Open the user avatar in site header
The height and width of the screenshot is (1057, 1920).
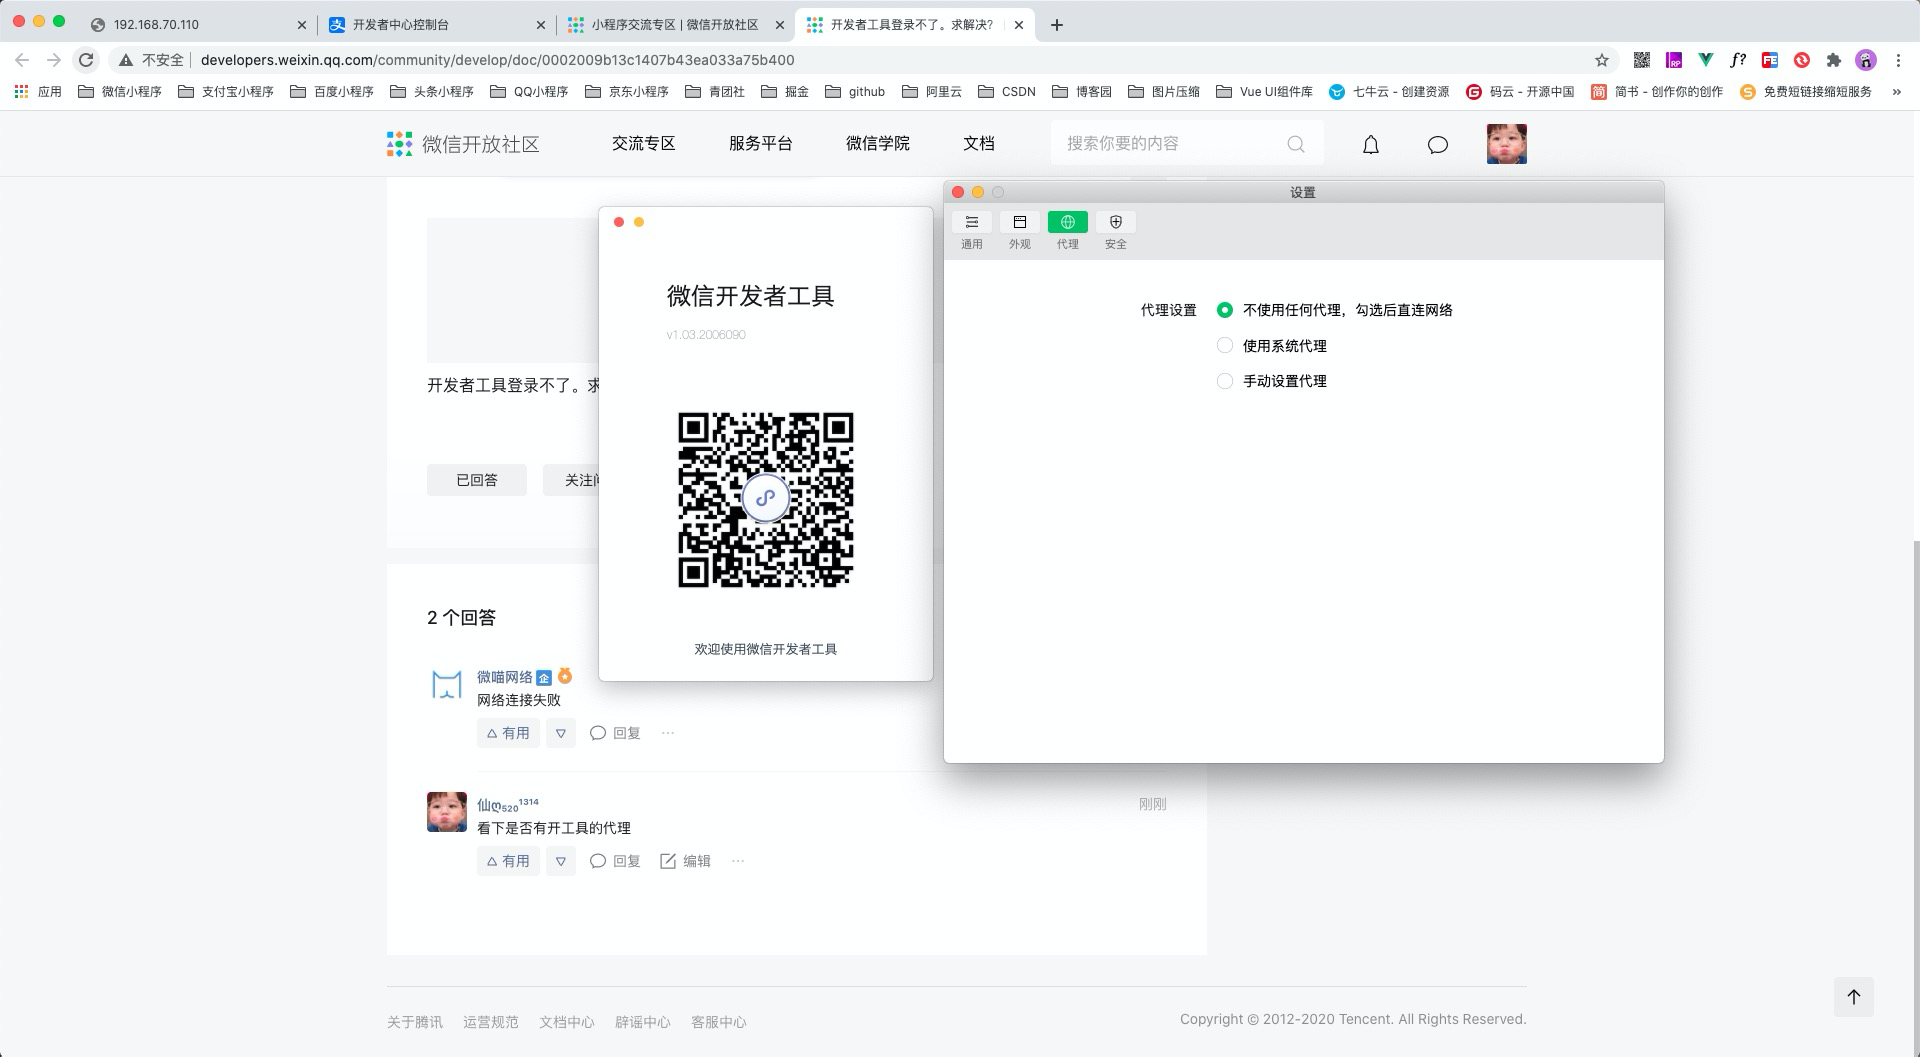1506,144
